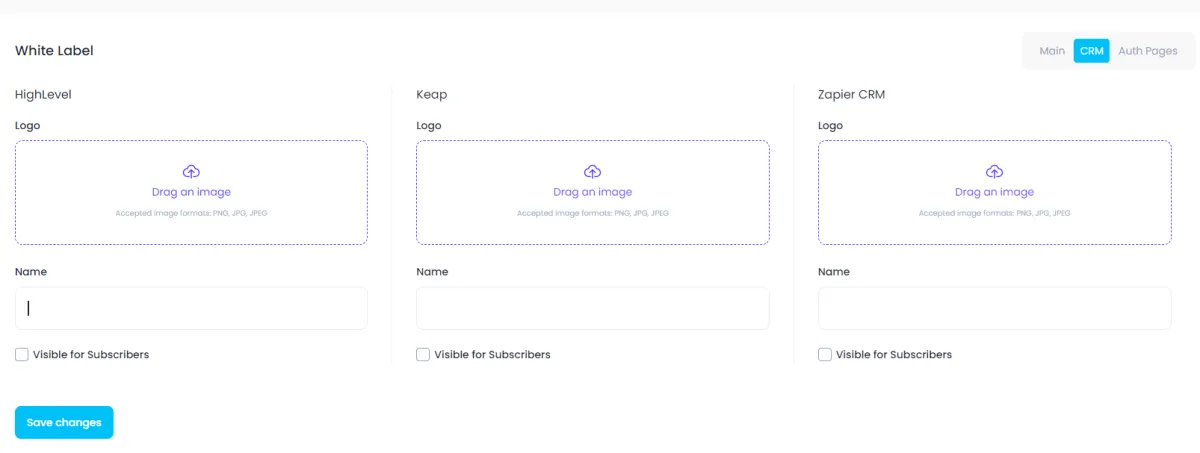Open the Auth Pages tab
Viewport: 1200px width, 453px height.
pyautogui.click(x=1148, y=51)
